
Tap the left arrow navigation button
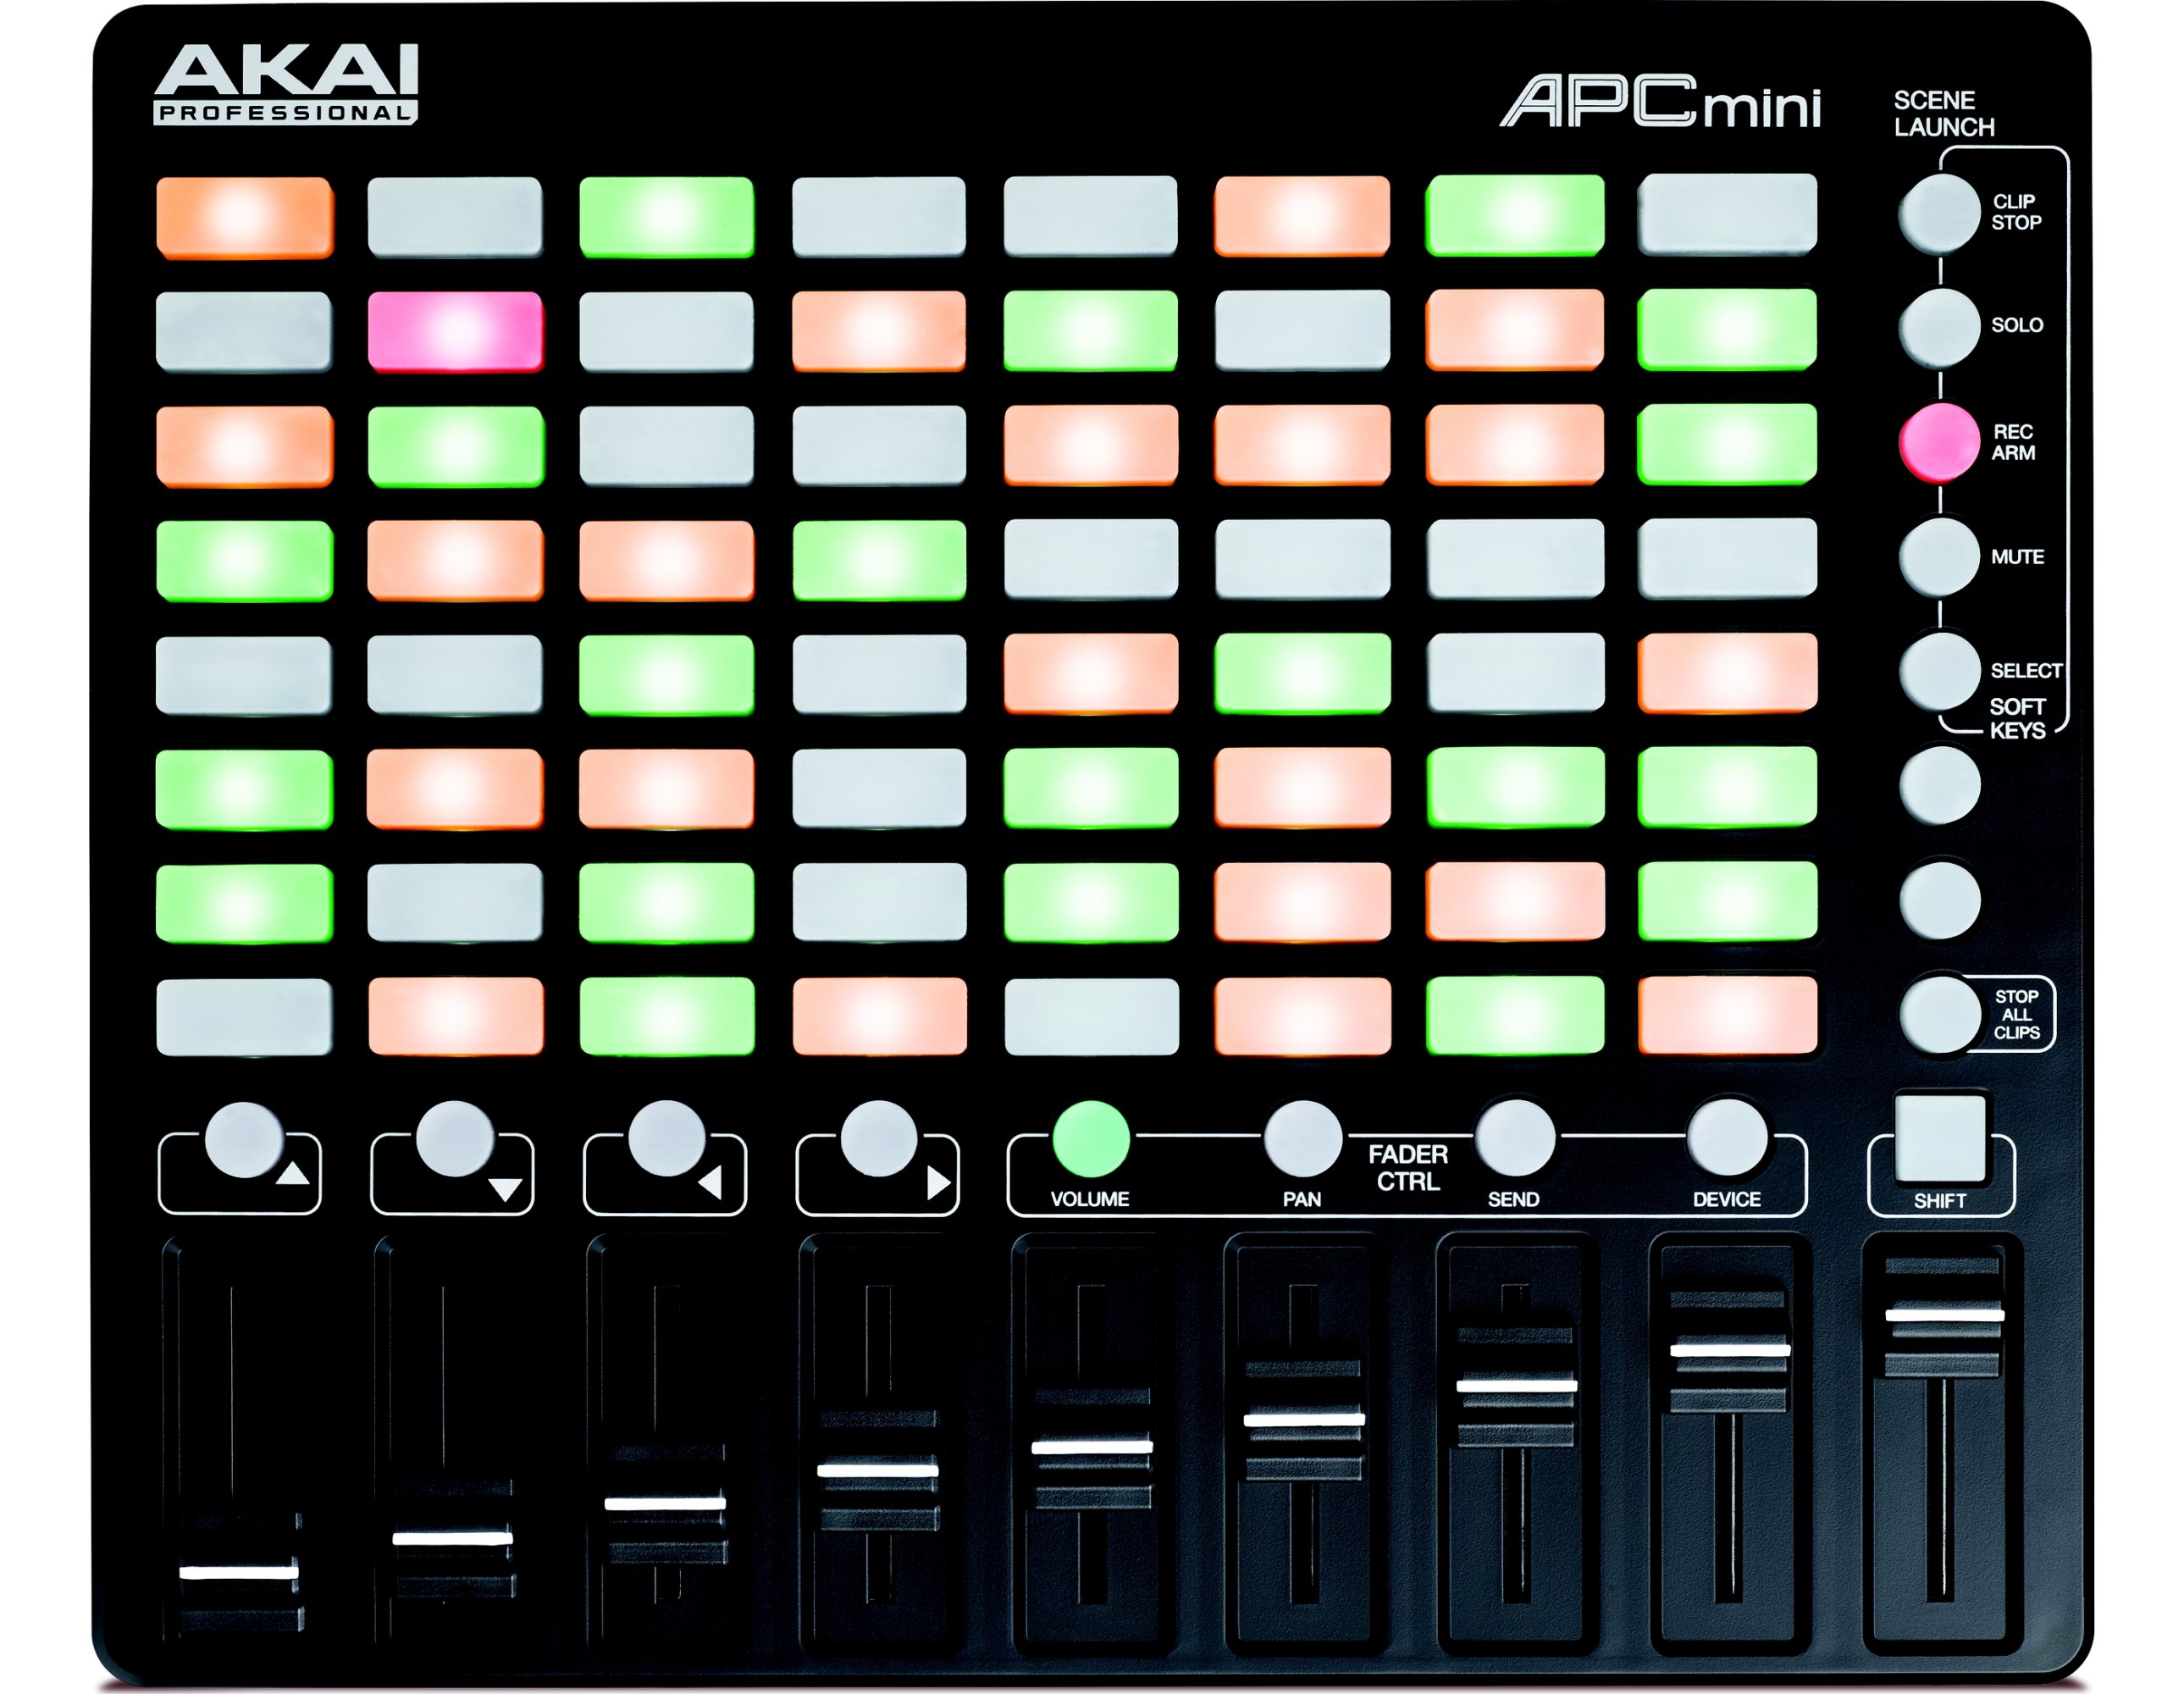pyautogui.click(x=667, y=1140)
